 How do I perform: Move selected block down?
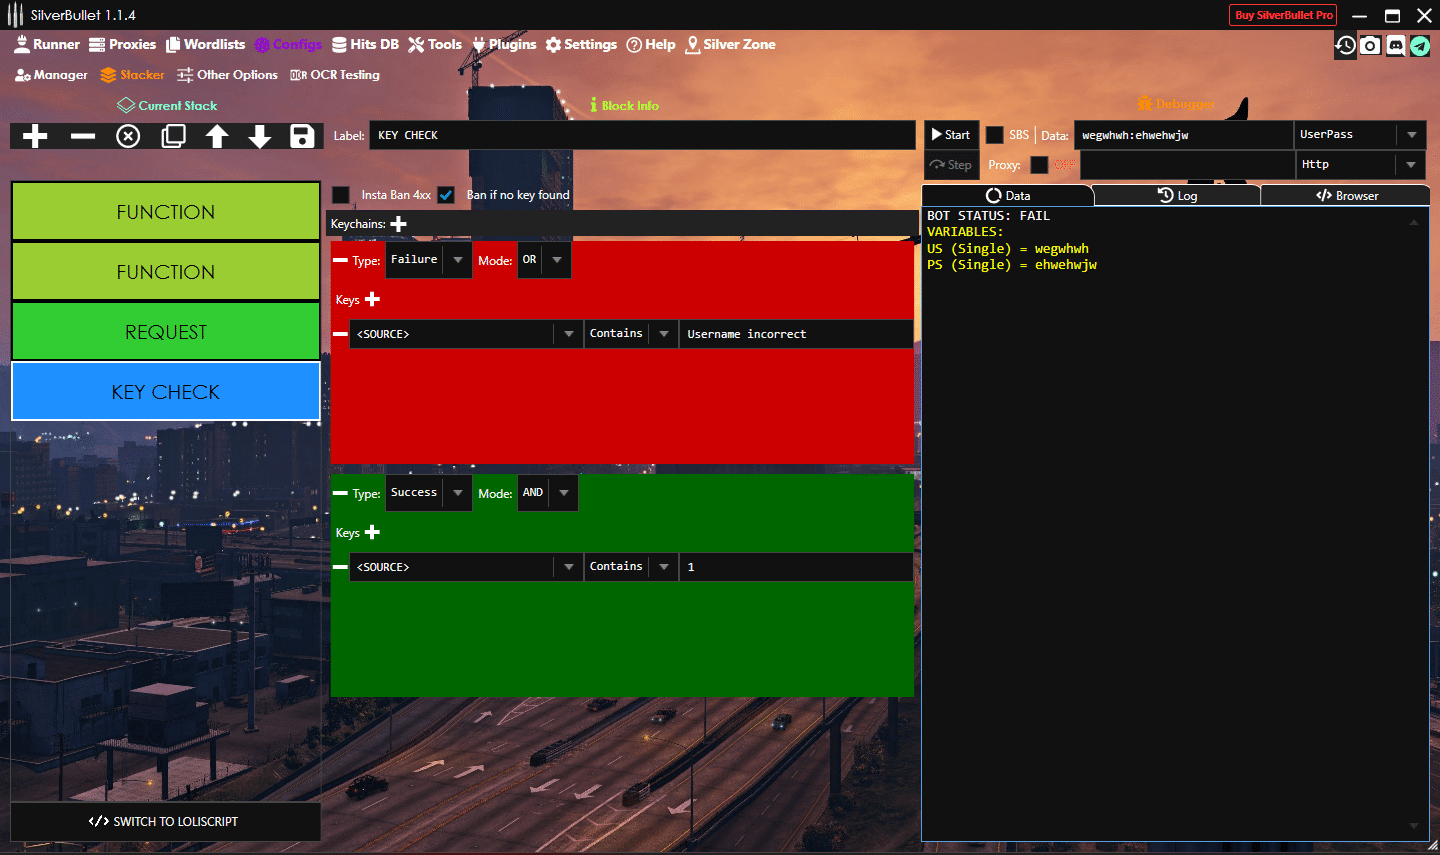click(260, 136)
